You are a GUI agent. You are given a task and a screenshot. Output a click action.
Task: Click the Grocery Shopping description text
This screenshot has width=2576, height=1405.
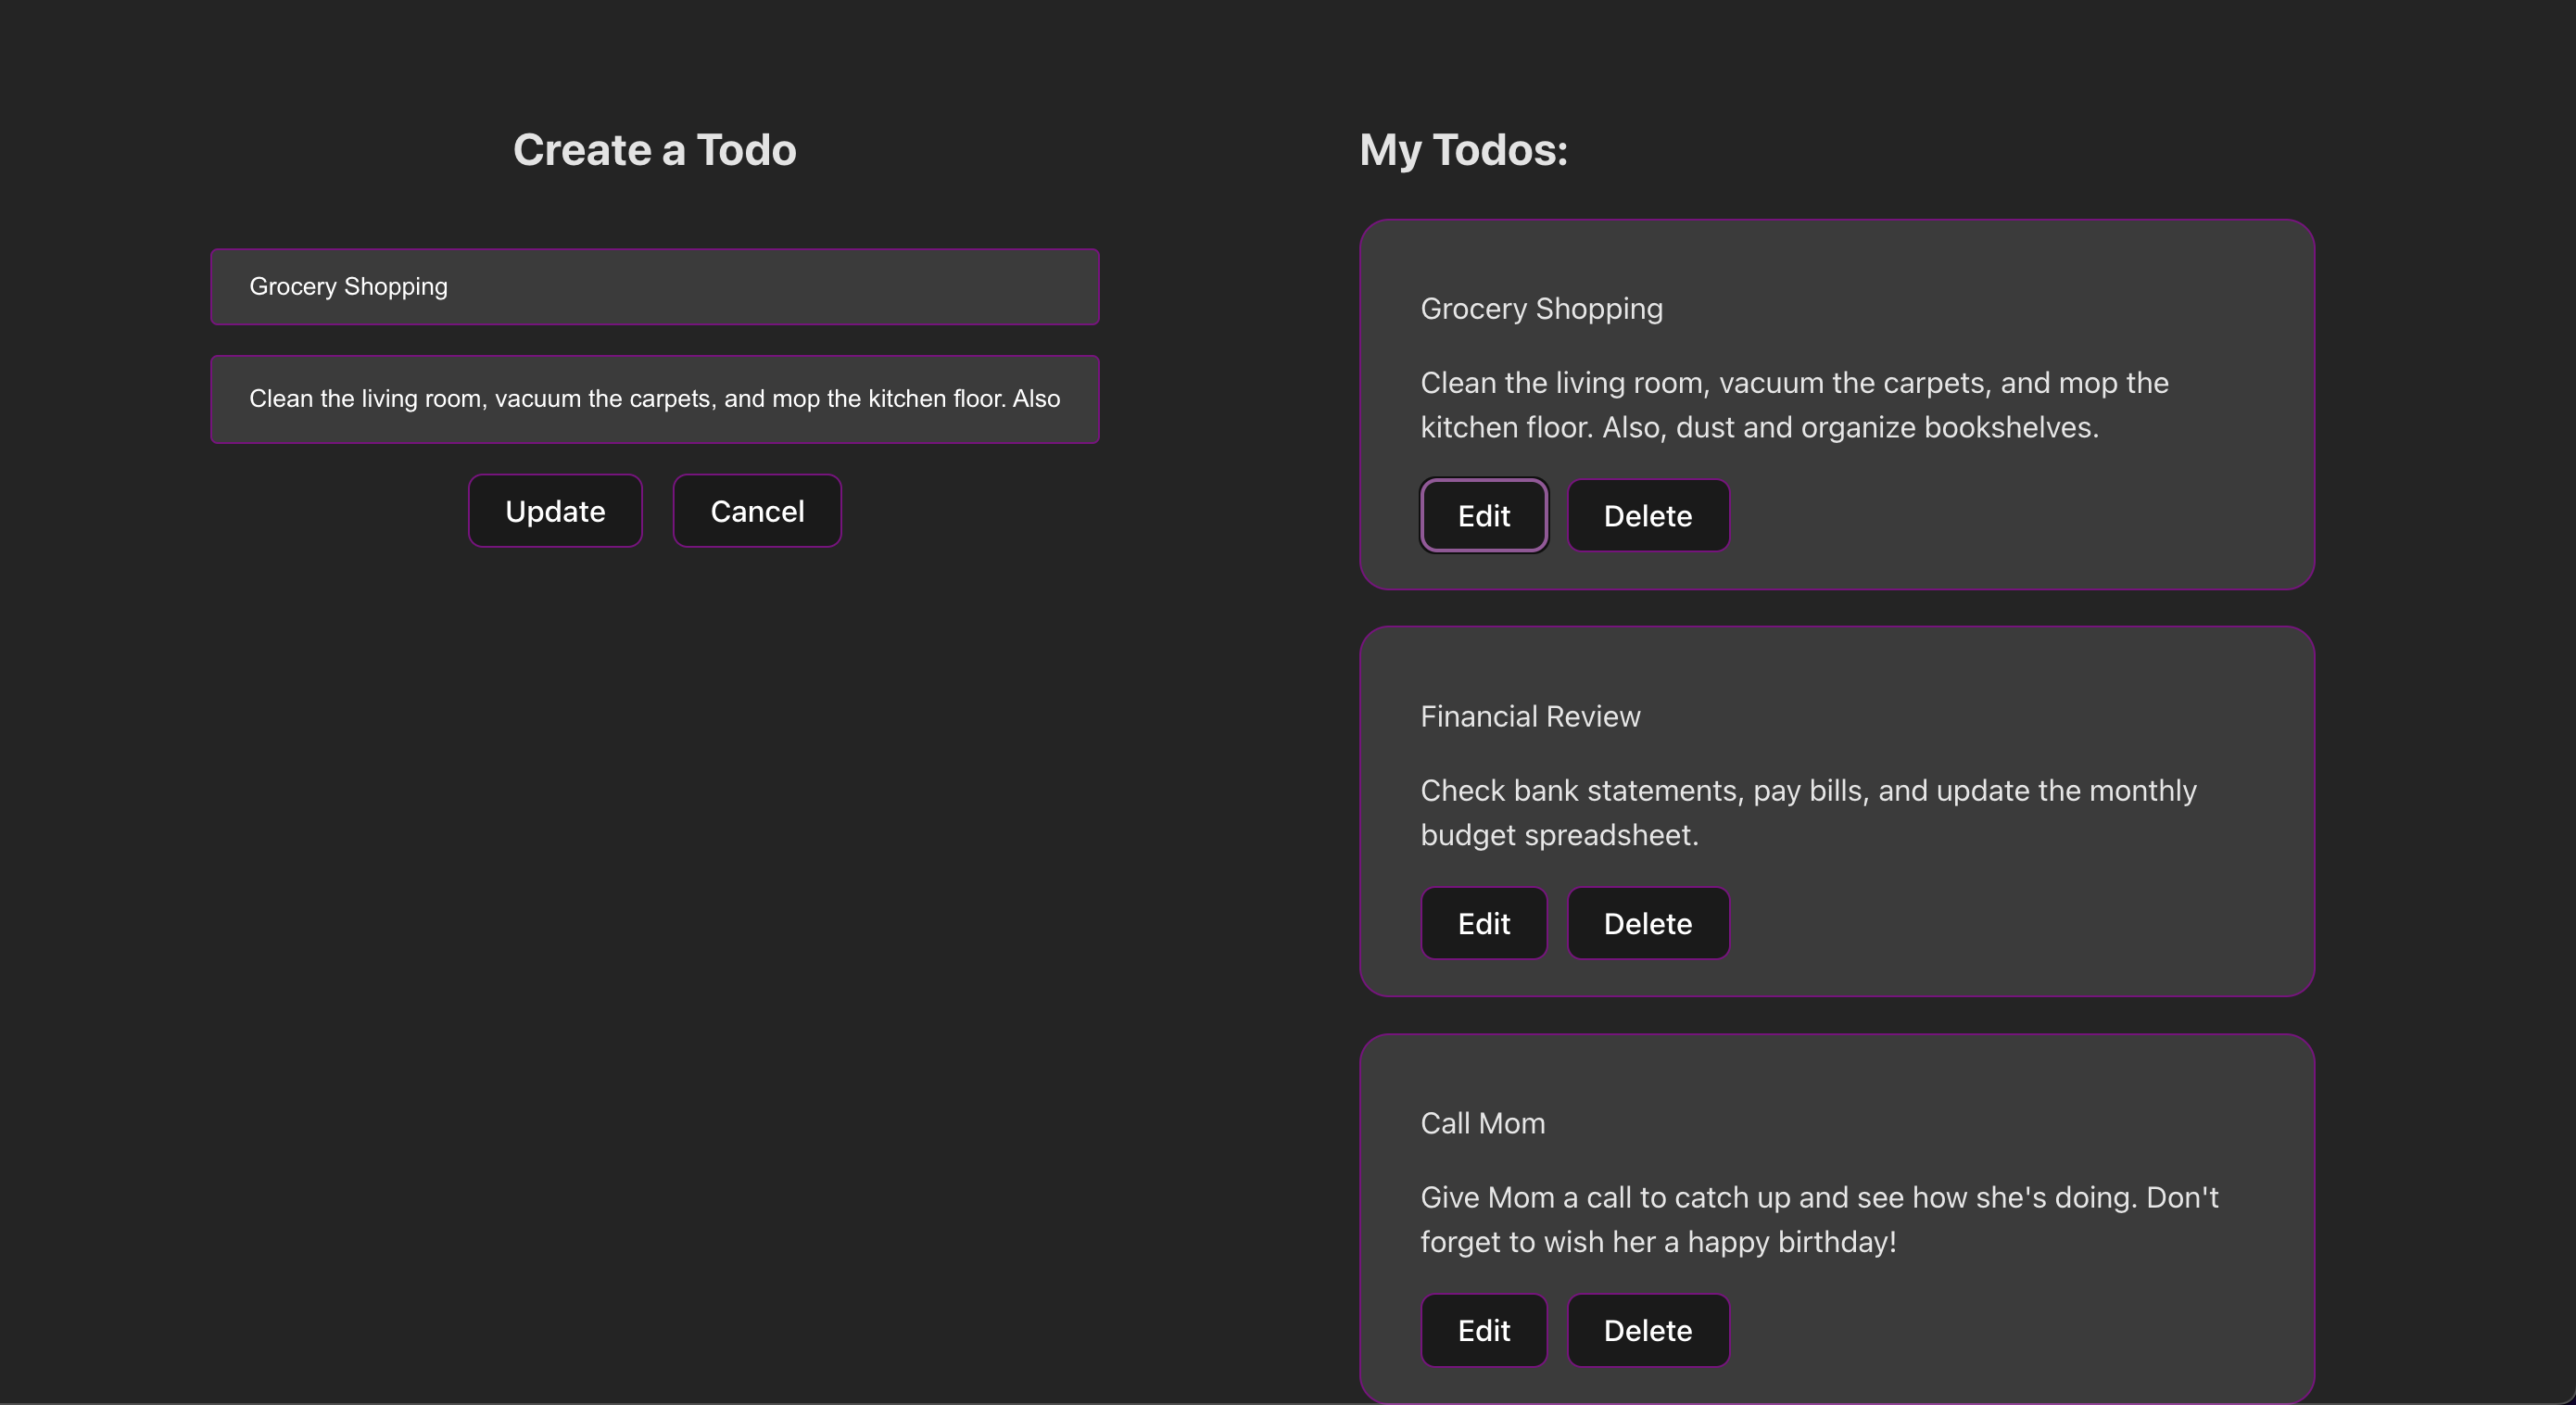pos(1793,405)
